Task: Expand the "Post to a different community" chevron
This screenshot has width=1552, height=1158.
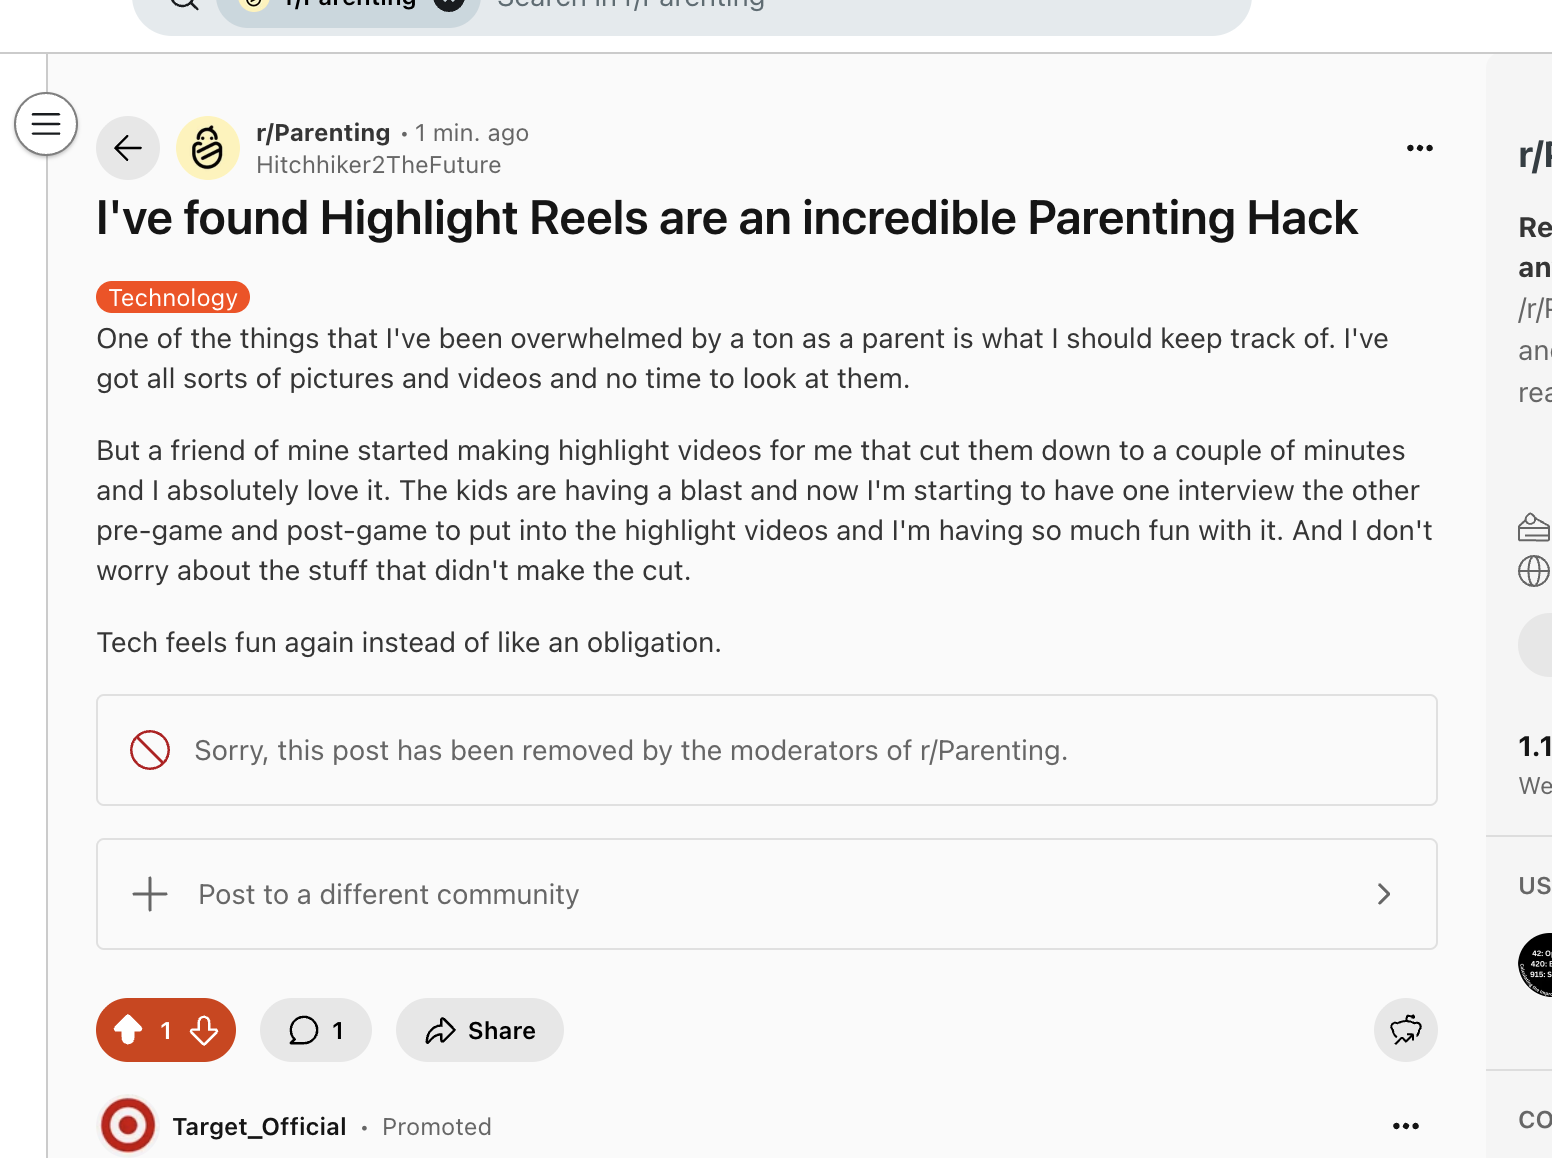Action: (1384, 894)
